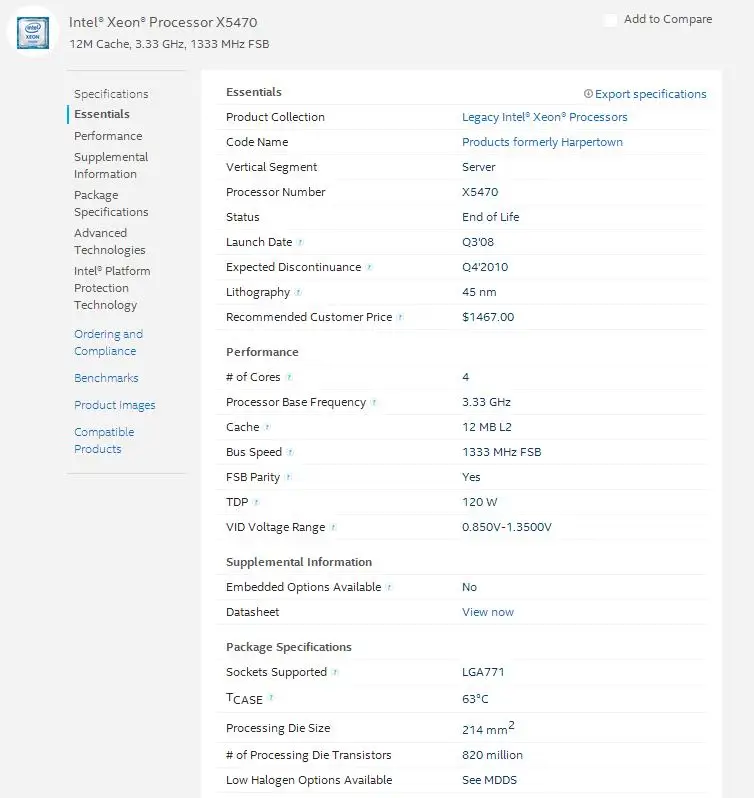Click the Vertical Segment row label

click(x=271, y=167)
